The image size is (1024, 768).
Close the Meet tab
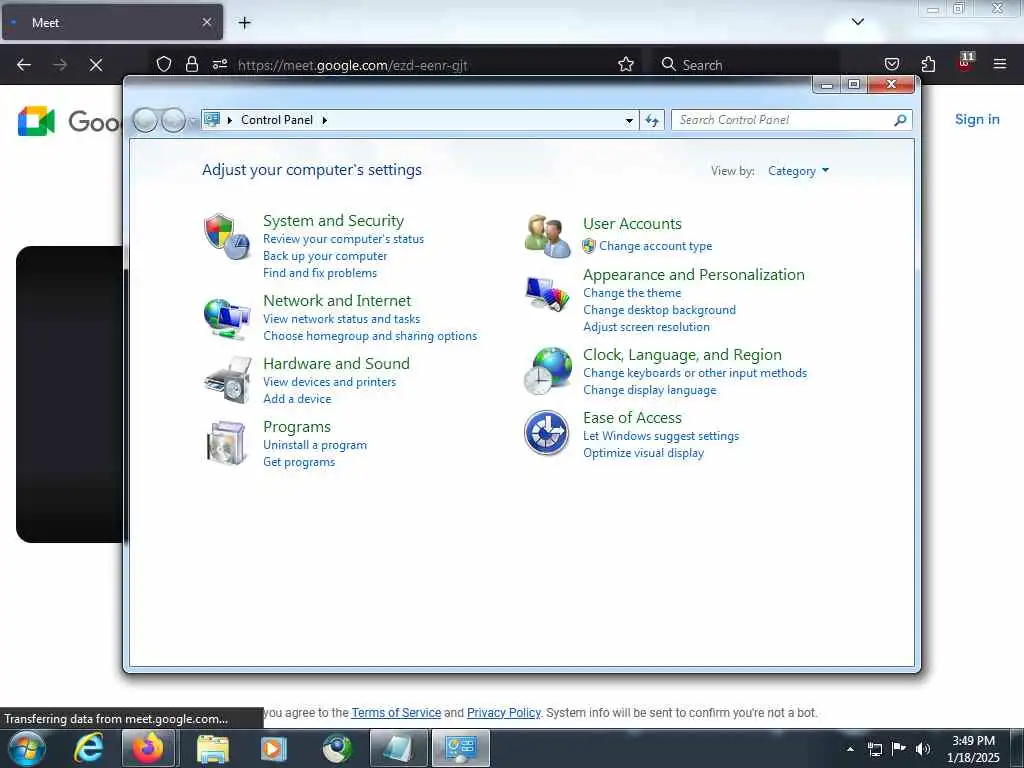click(206, 22)
